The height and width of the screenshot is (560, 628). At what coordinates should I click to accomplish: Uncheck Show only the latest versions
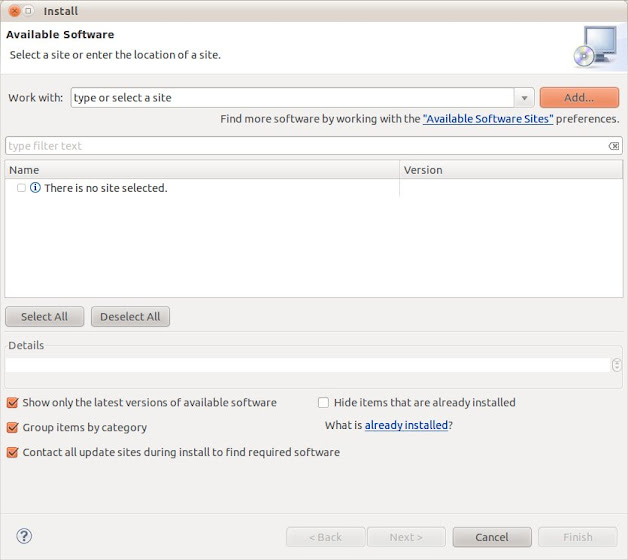[12, 403]
